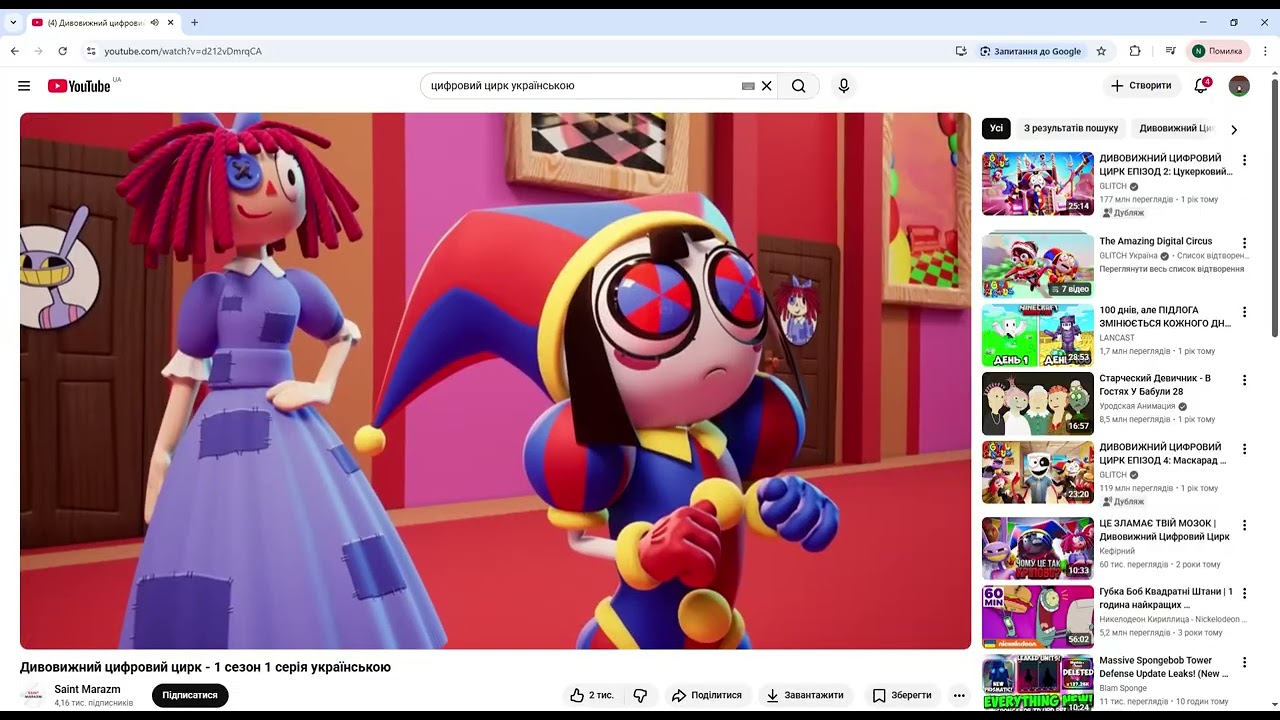This screenshot has height=720, width=1280.
Task: Reload the page with the refresh icon
Action: (x=63, y=51)
